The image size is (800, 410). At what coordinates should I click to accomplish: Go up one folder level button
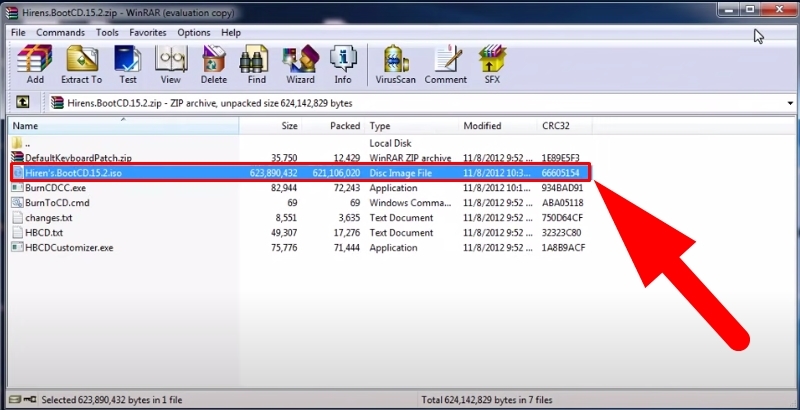coord(23,102)
